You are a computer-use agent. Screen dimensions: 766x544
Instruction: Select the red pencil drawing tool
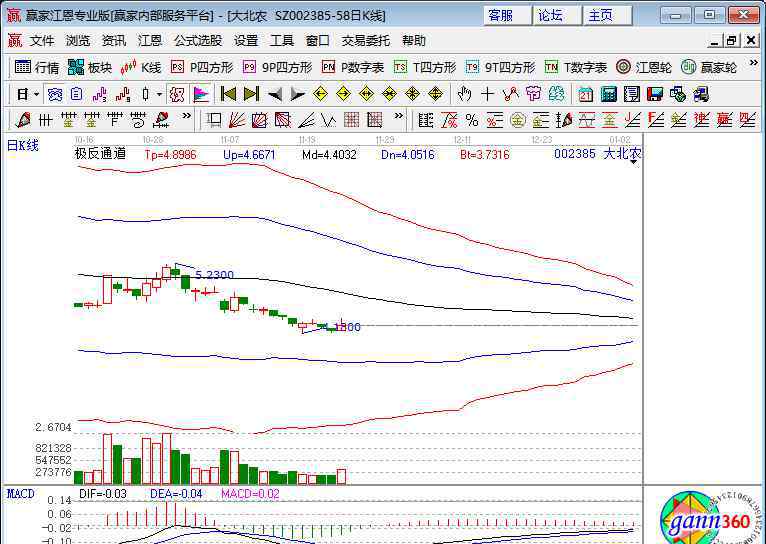[x=23, y=120]
